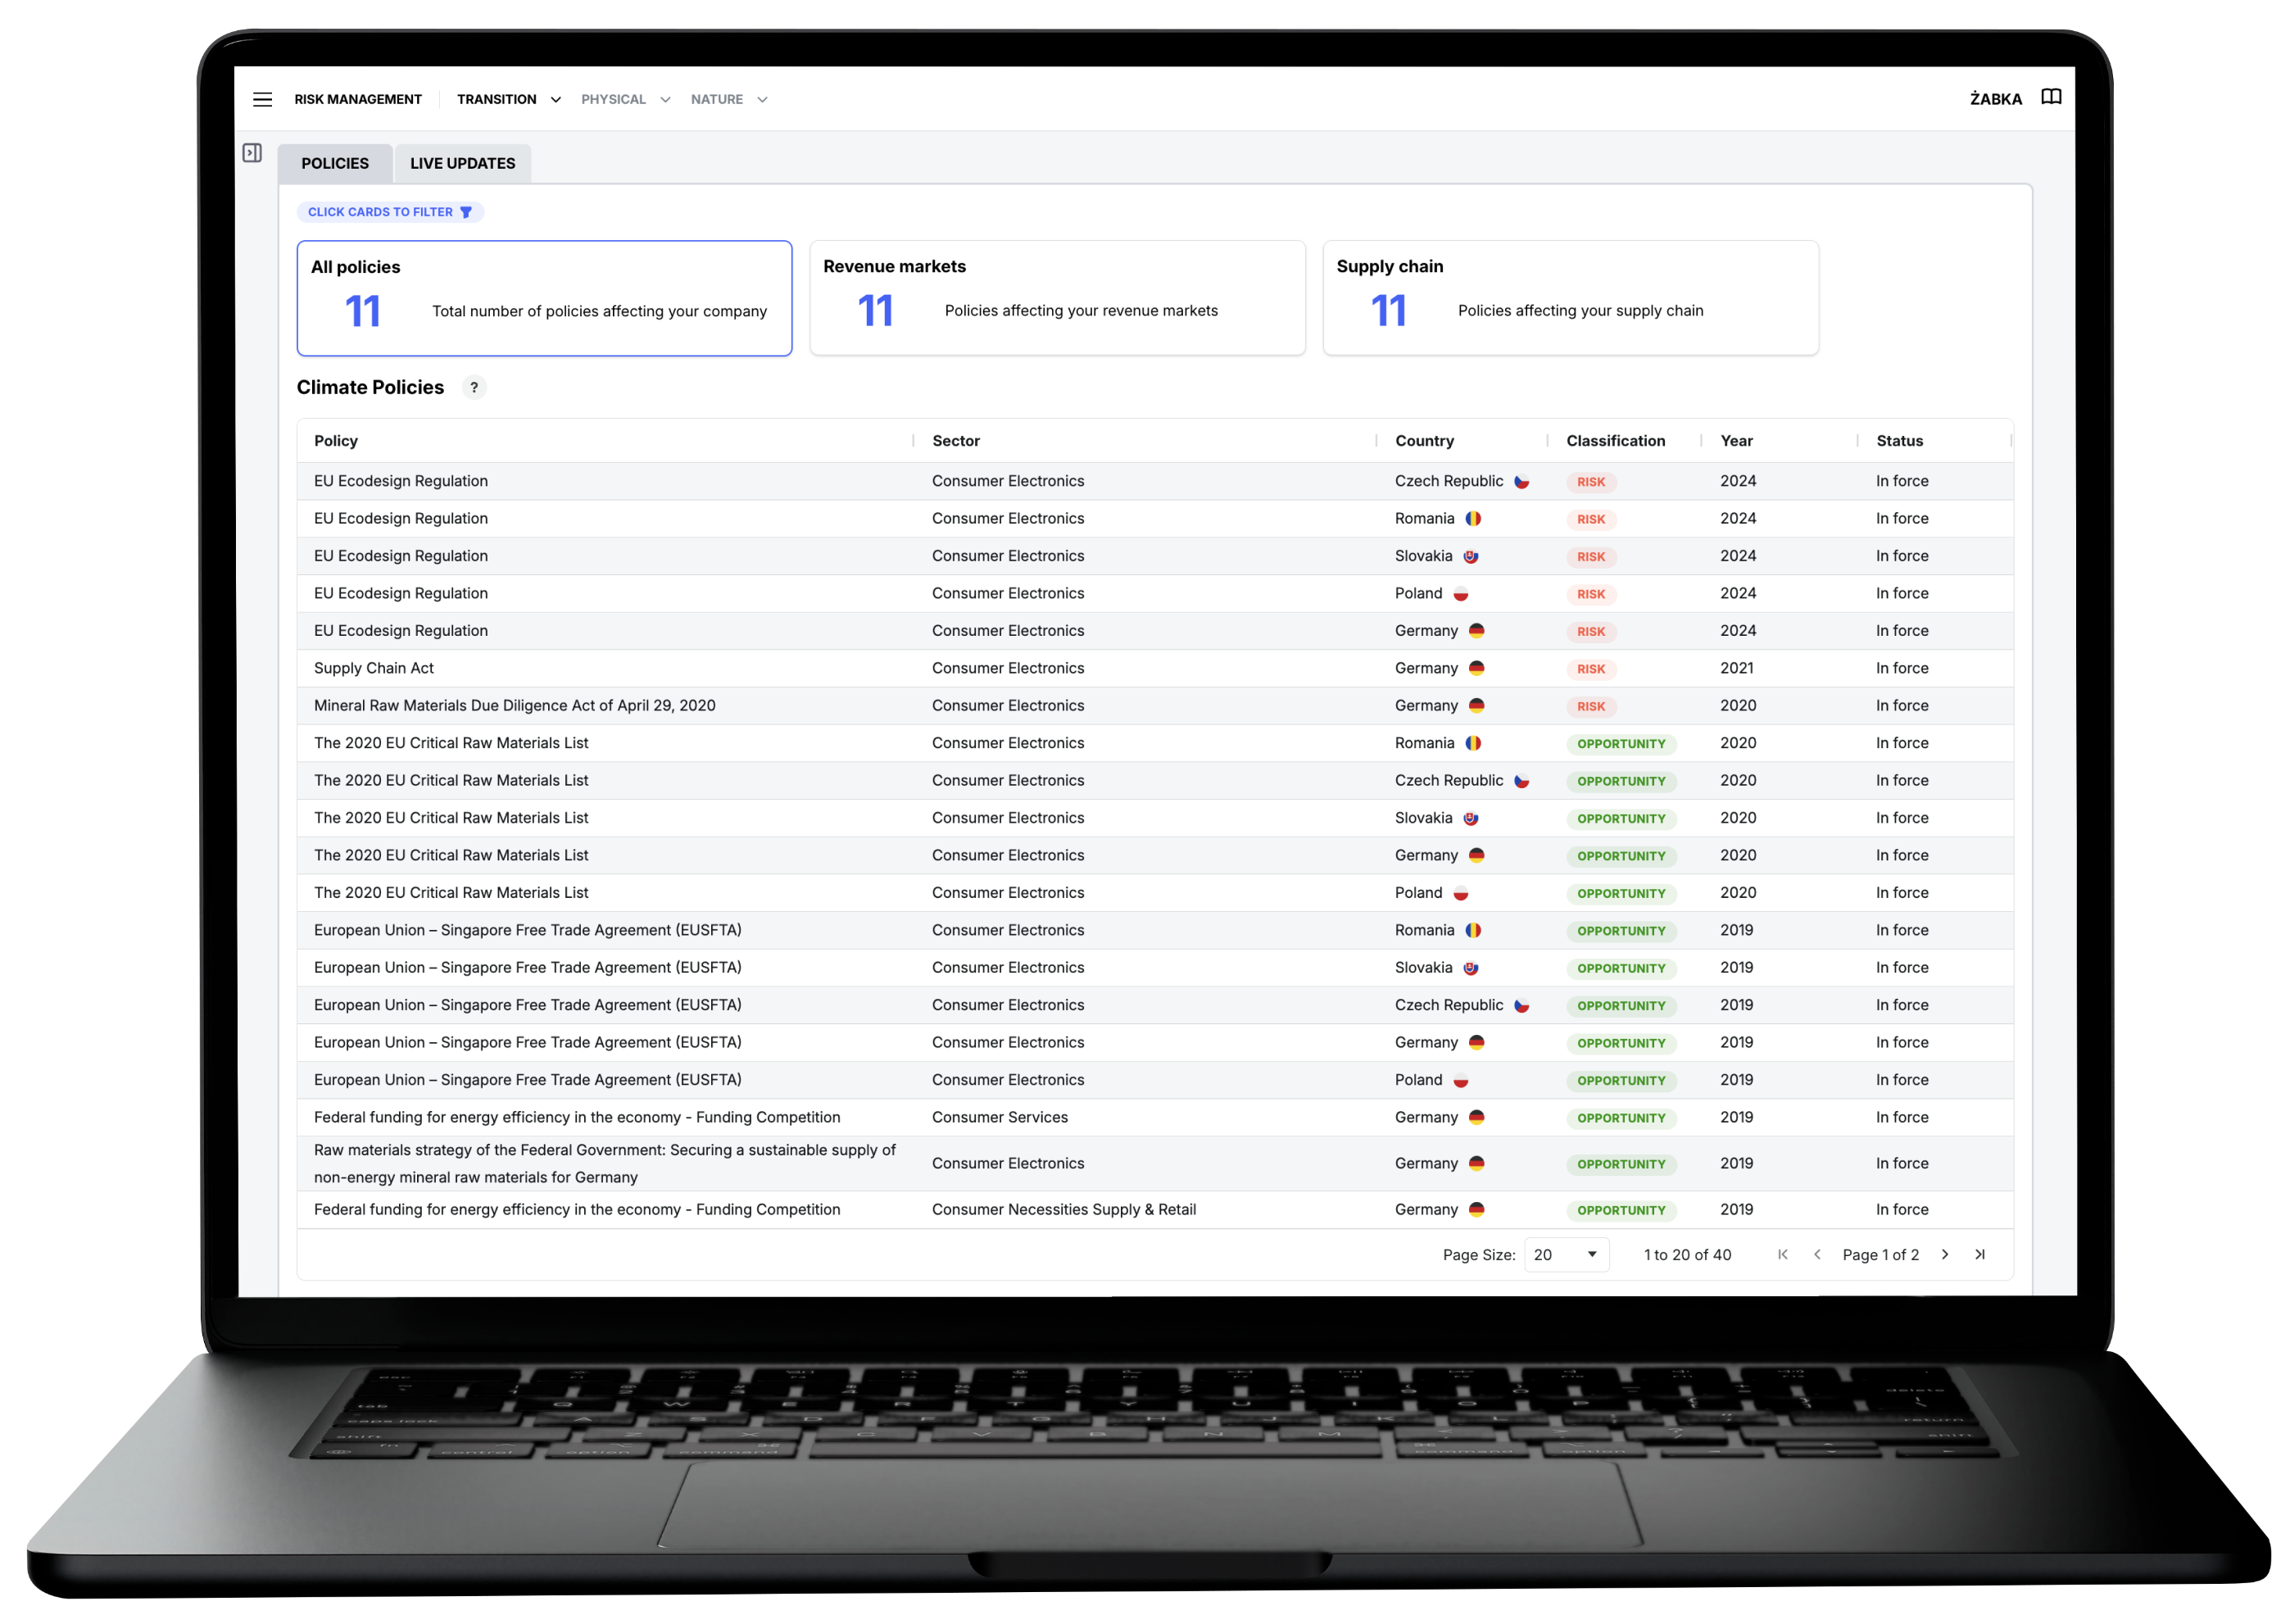Sort by Sector column header
The height and width of the screenshot is (1624, 2290).
955,441
